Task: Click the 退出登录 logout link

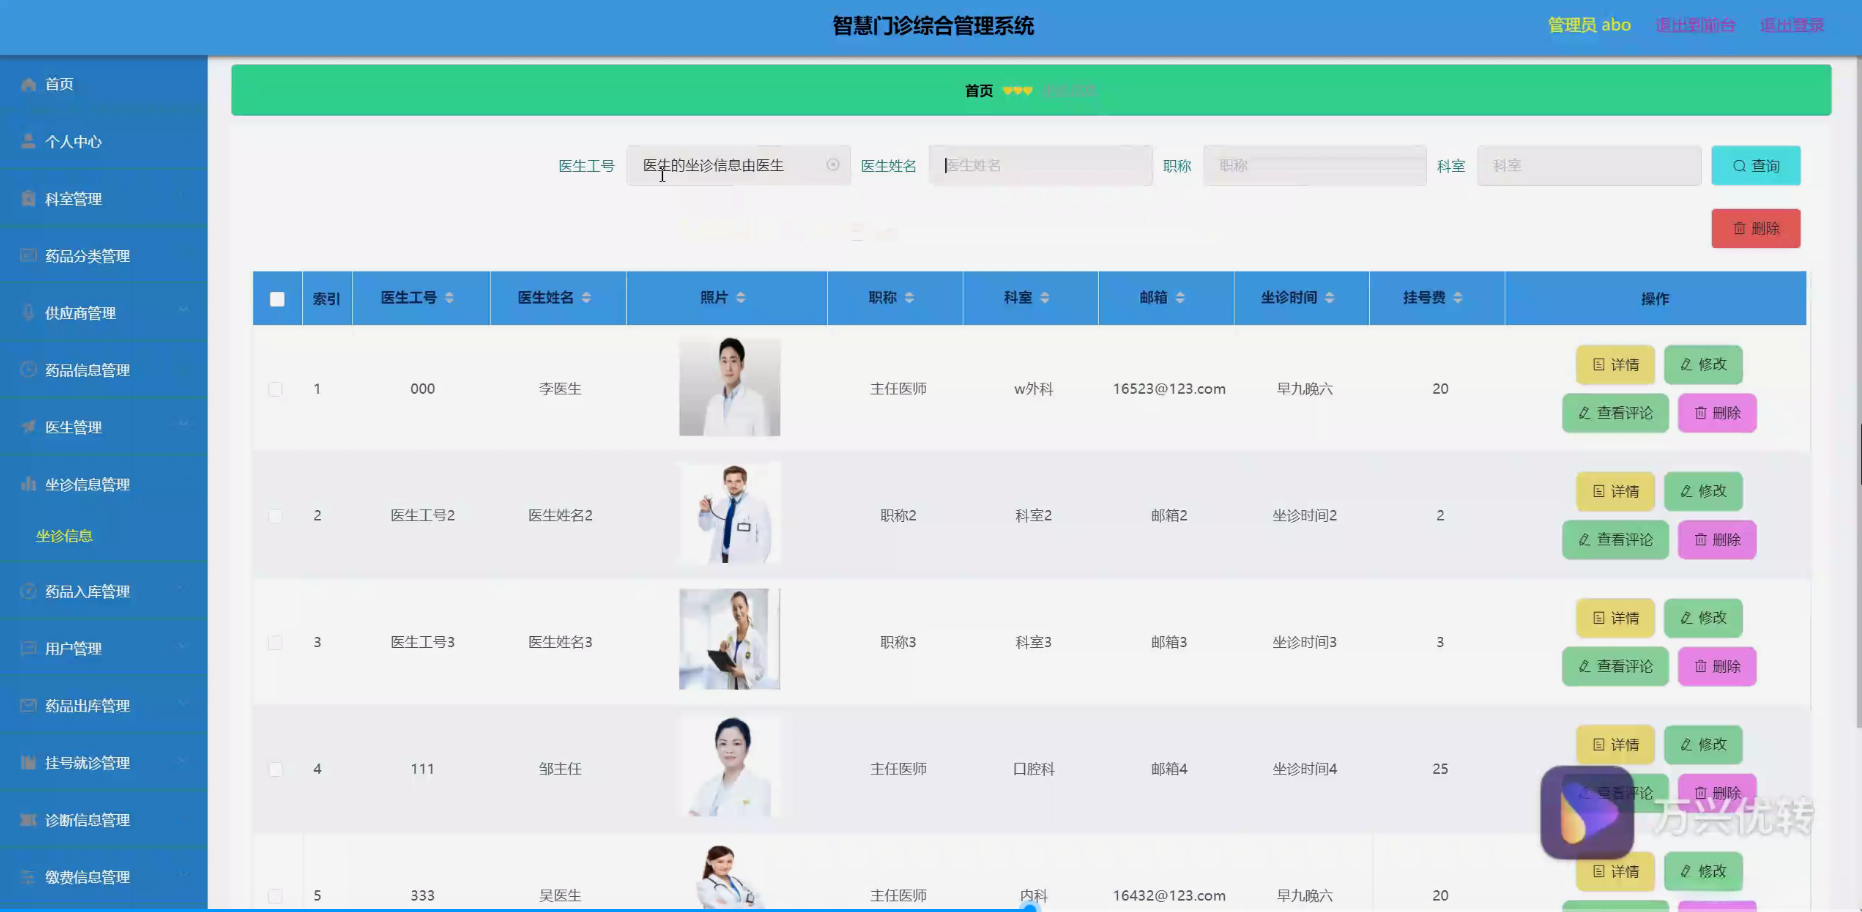Action: click(1792, 25)
